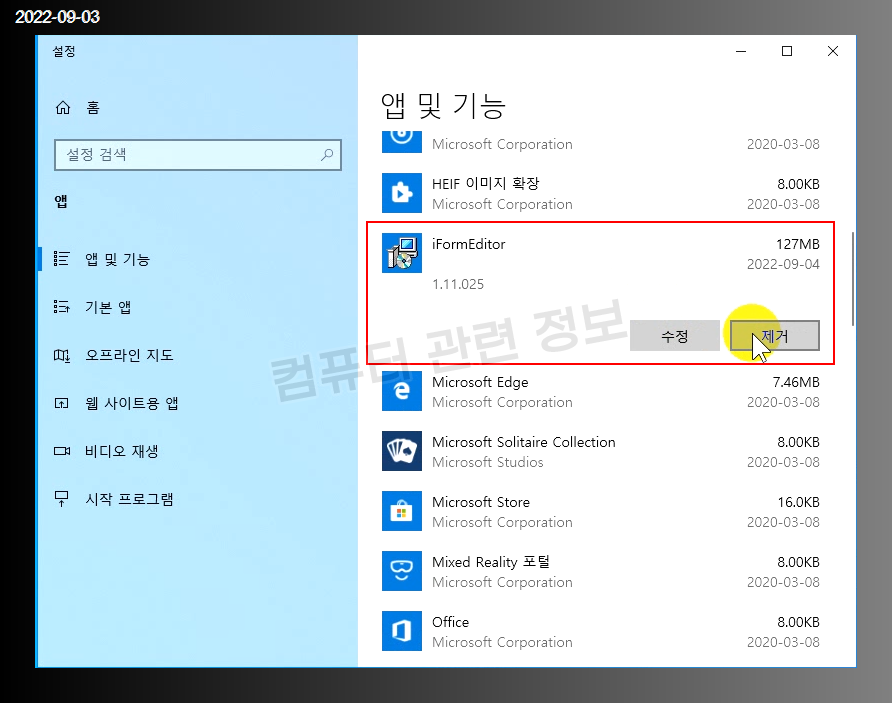Image resolution: width=892 pixels, height=703 pixels.
Task: Click the 16.0KB size of Microsoft Store
Action: pyautogui.click(x=799, y=502)
